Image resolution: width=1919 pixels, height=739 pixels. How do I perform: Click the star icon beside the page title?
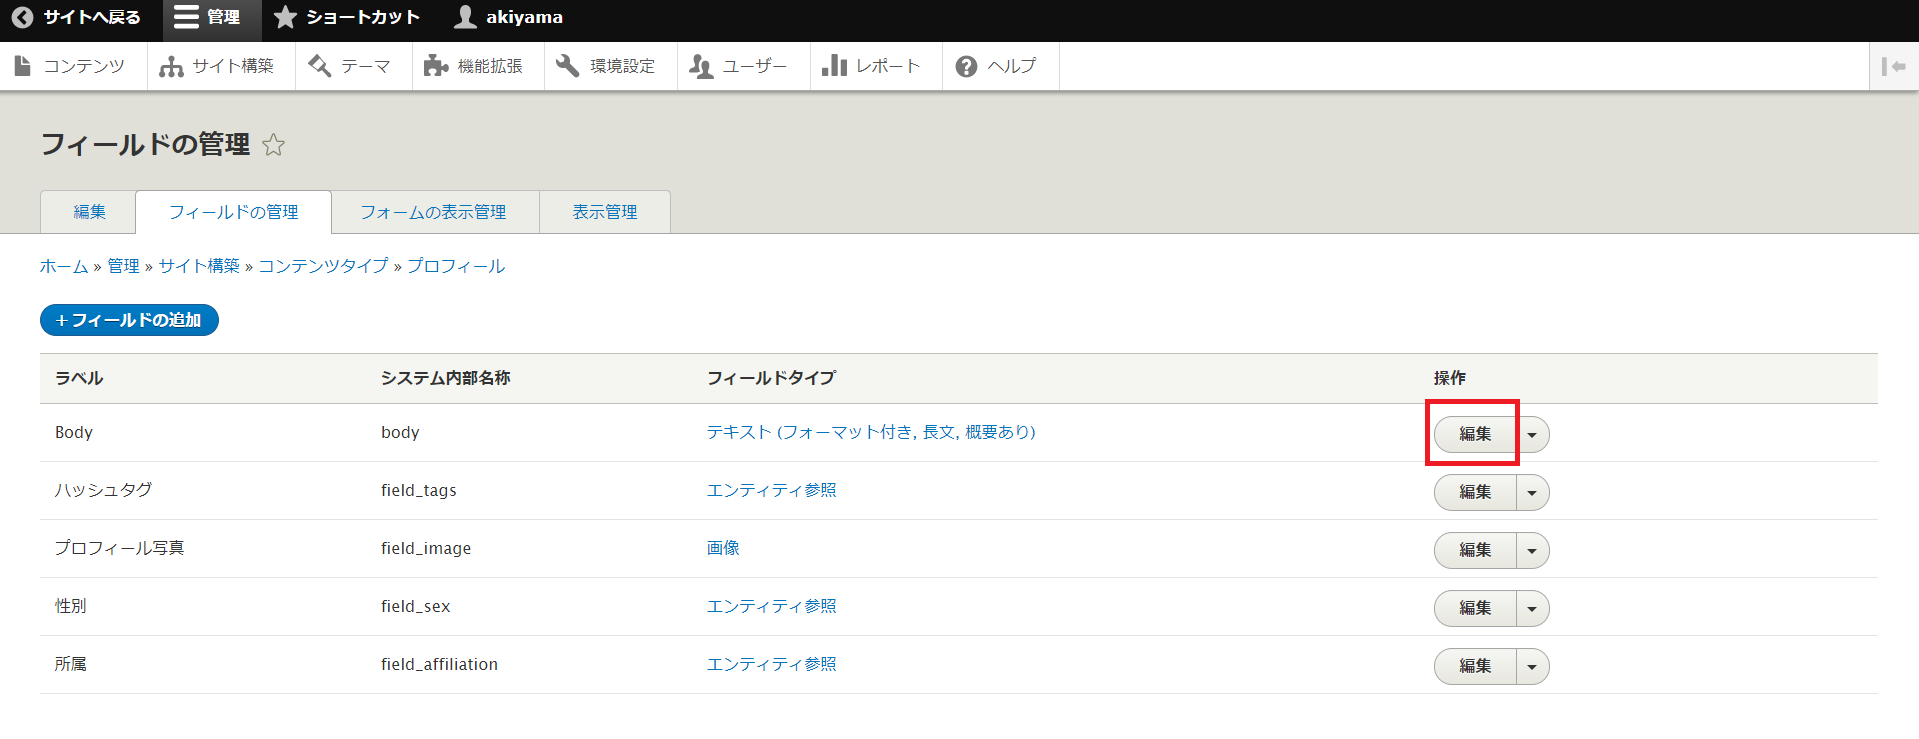point(273,145)
